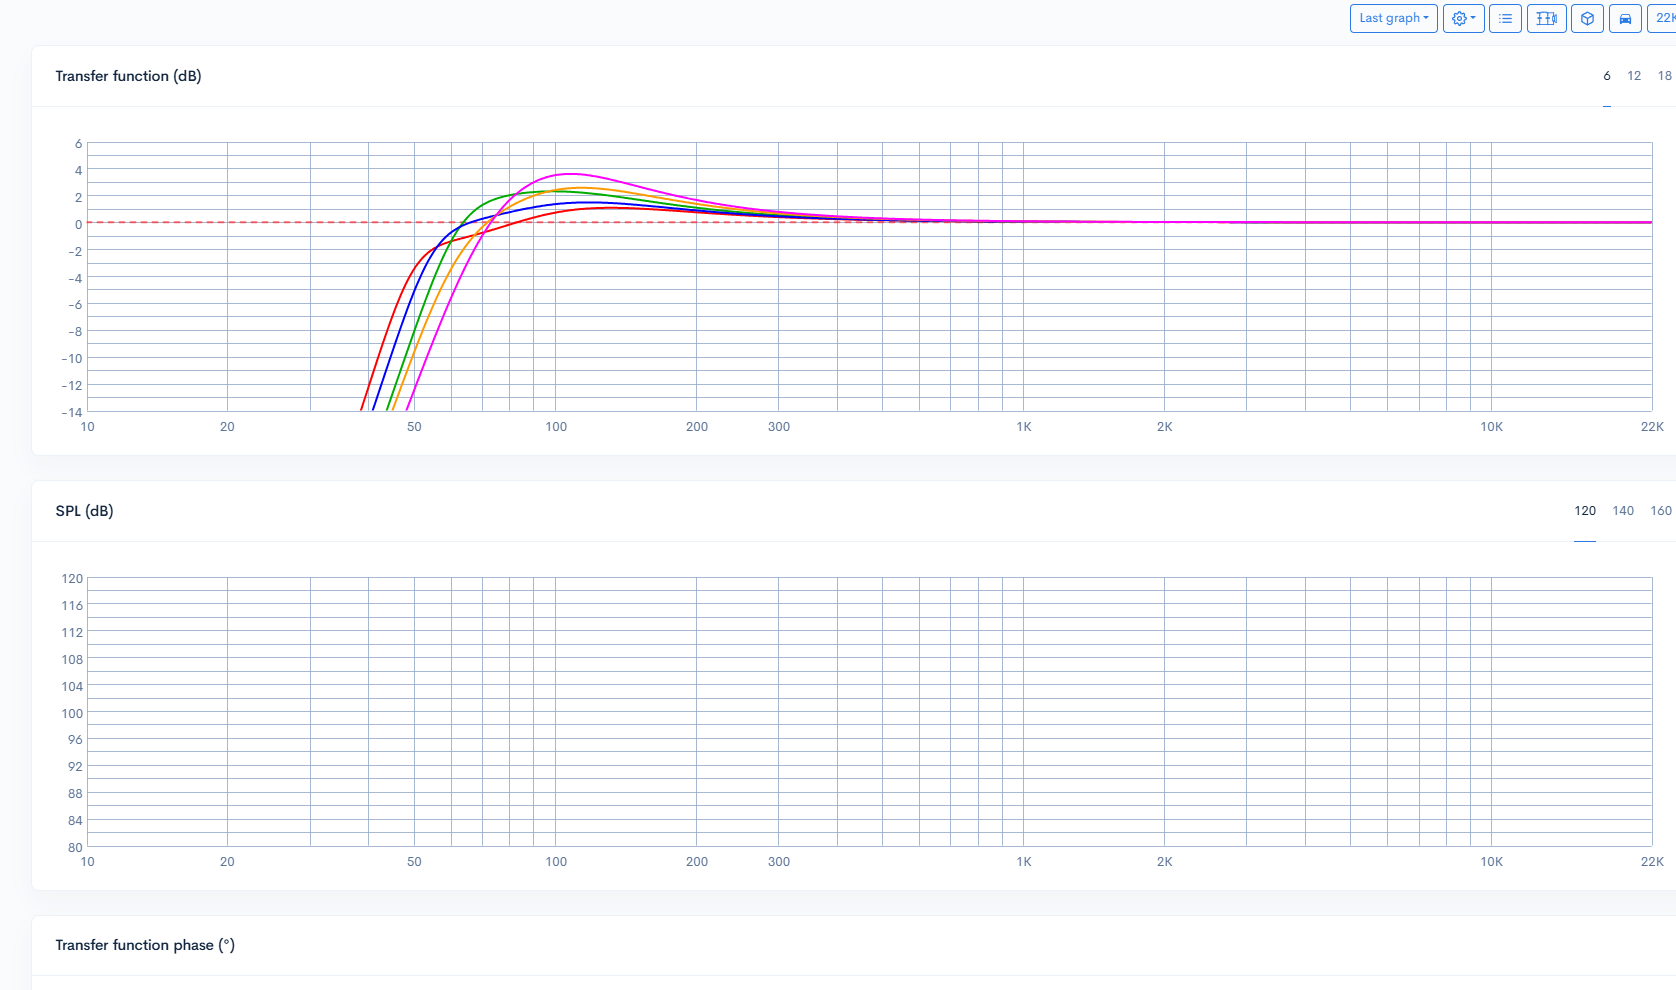The height and width of the screenshot is (990, 1676).
Task: Select the 18 dB scale tab
Action: (1664, 76)
